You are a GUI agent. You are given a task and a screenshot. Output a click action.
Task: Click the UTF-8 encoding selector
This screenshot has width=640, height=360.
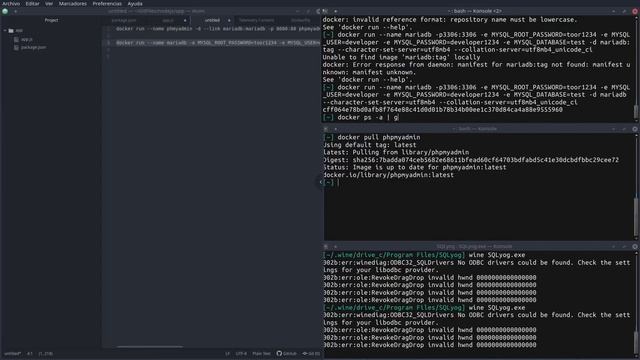click(x=241, y=353)
